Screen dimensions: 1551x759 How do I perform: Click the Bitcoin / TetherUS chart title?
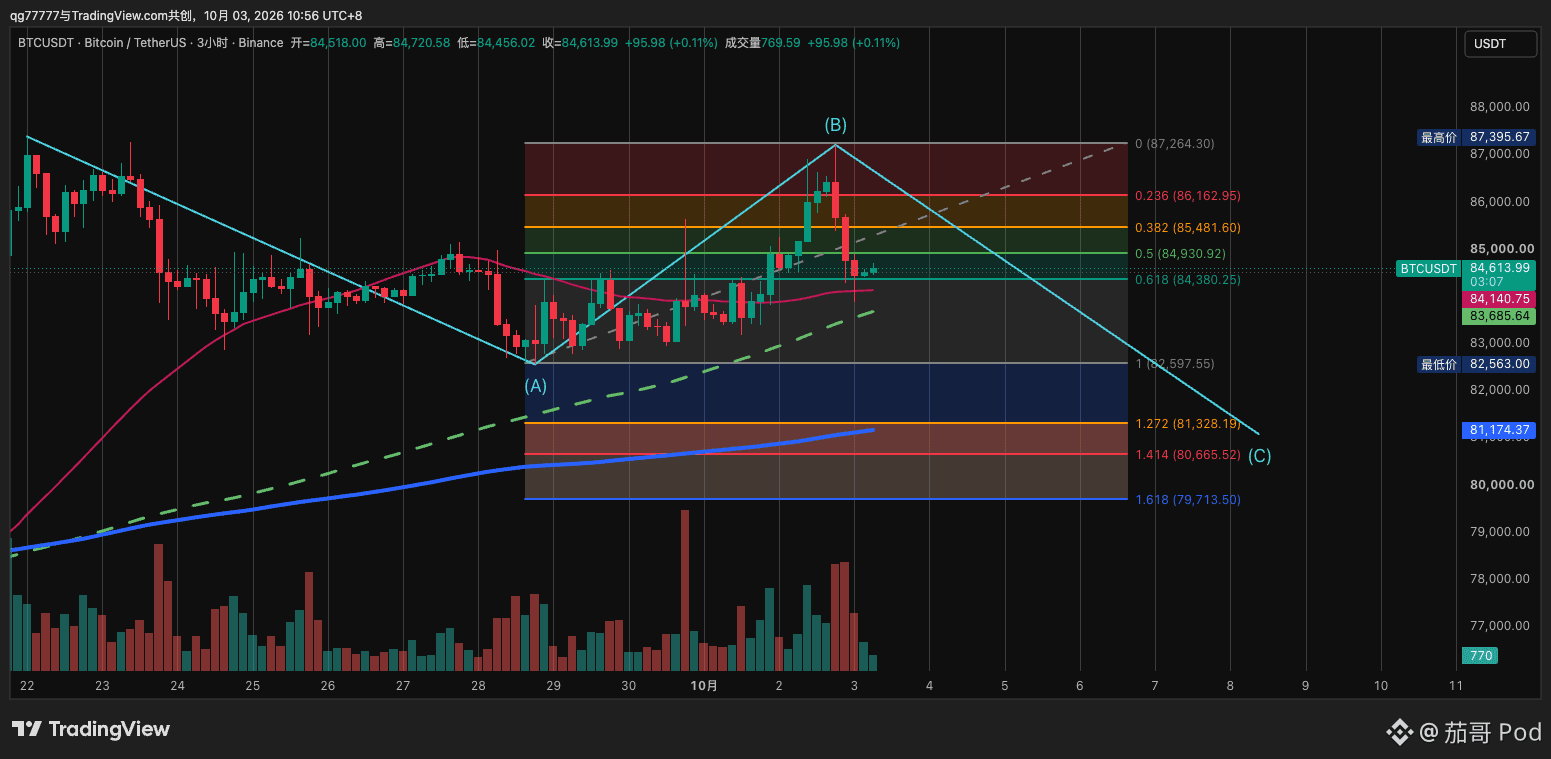[133, 43]
